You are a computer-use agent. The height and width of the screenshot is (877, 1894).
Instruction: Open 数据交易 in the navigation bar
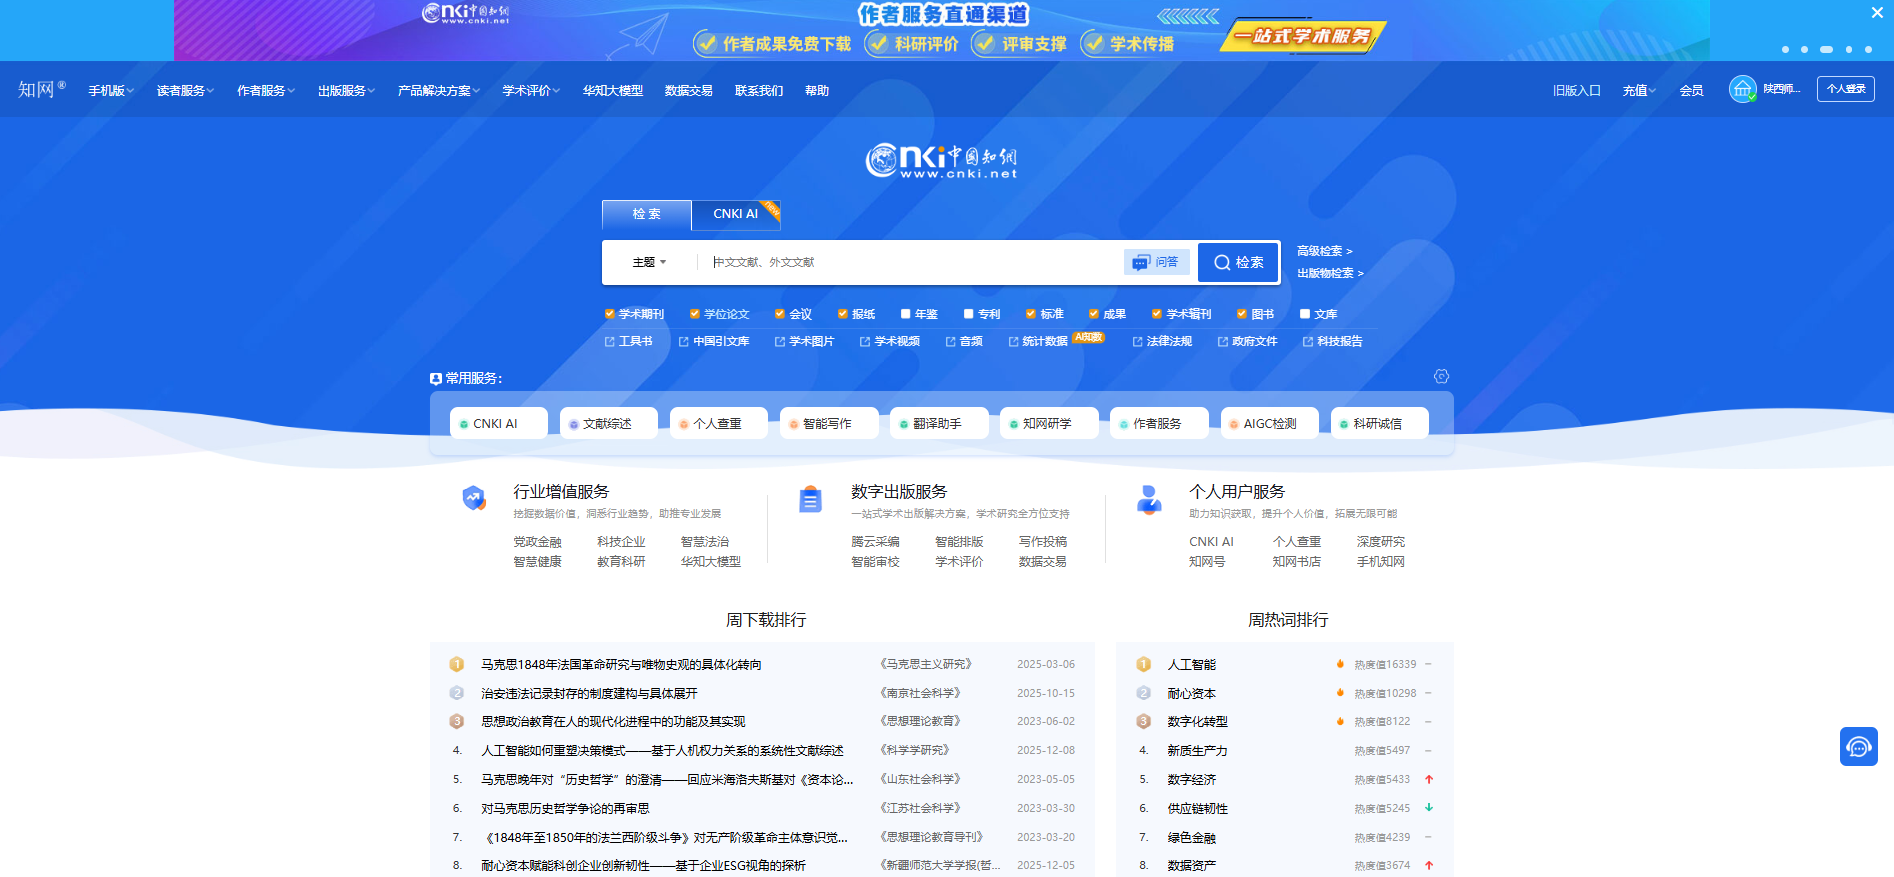click(689, 90)
